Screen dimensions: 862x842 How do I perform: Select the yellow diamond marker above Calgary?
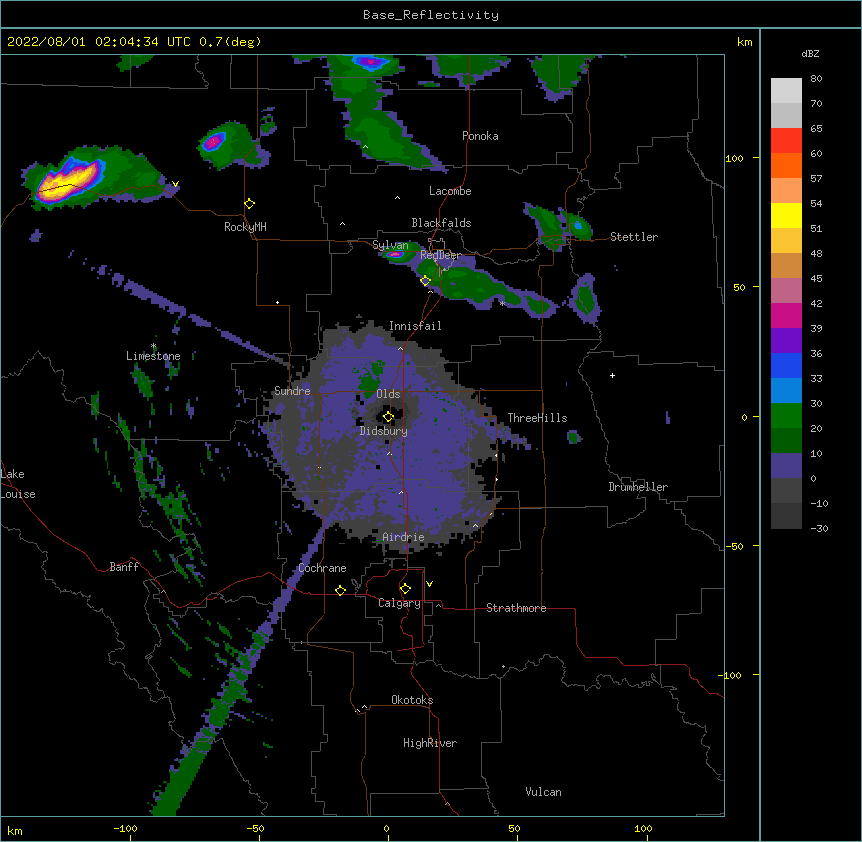(x=405, y=589)
